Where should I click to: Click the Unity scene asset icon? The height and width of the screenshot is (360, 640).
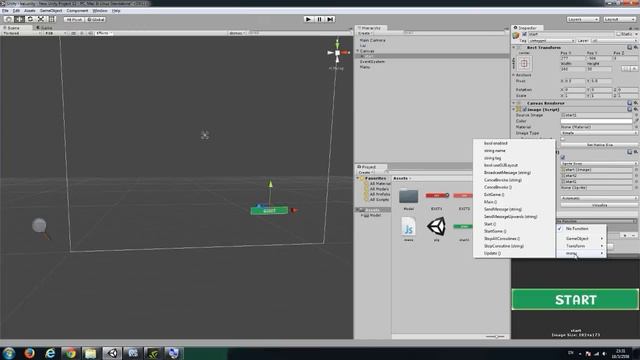437,226
